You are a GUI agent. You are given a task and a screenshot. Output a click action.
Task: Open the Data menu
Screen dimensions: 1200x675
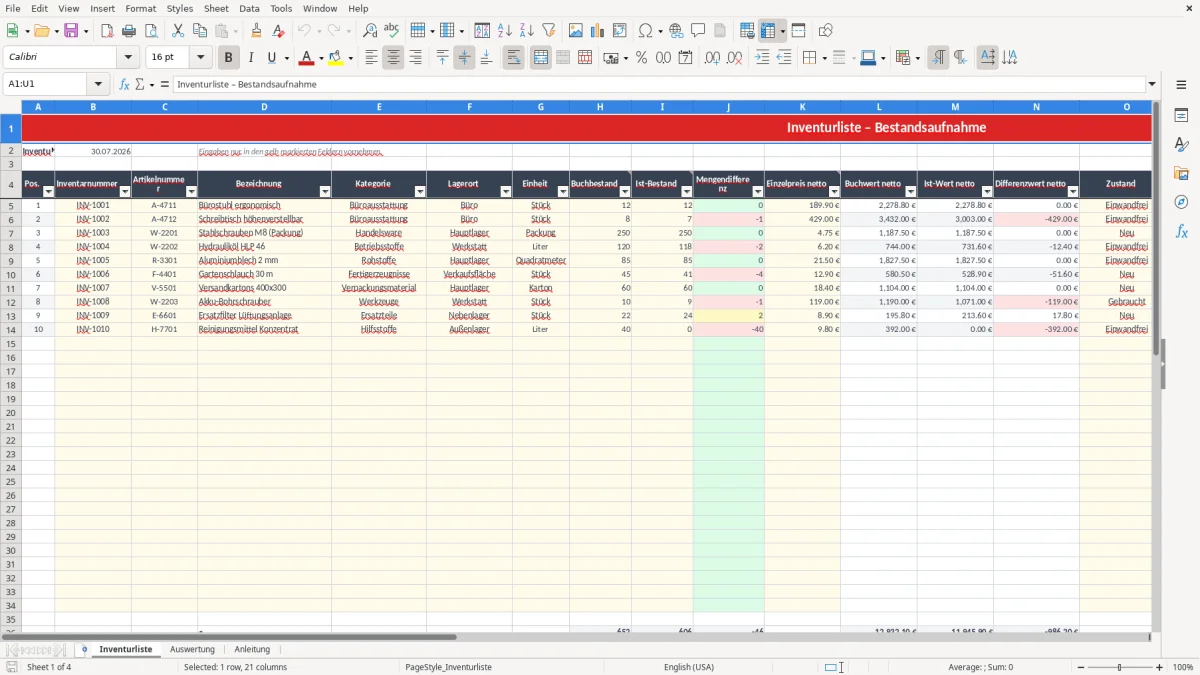[x=249, y=8]
